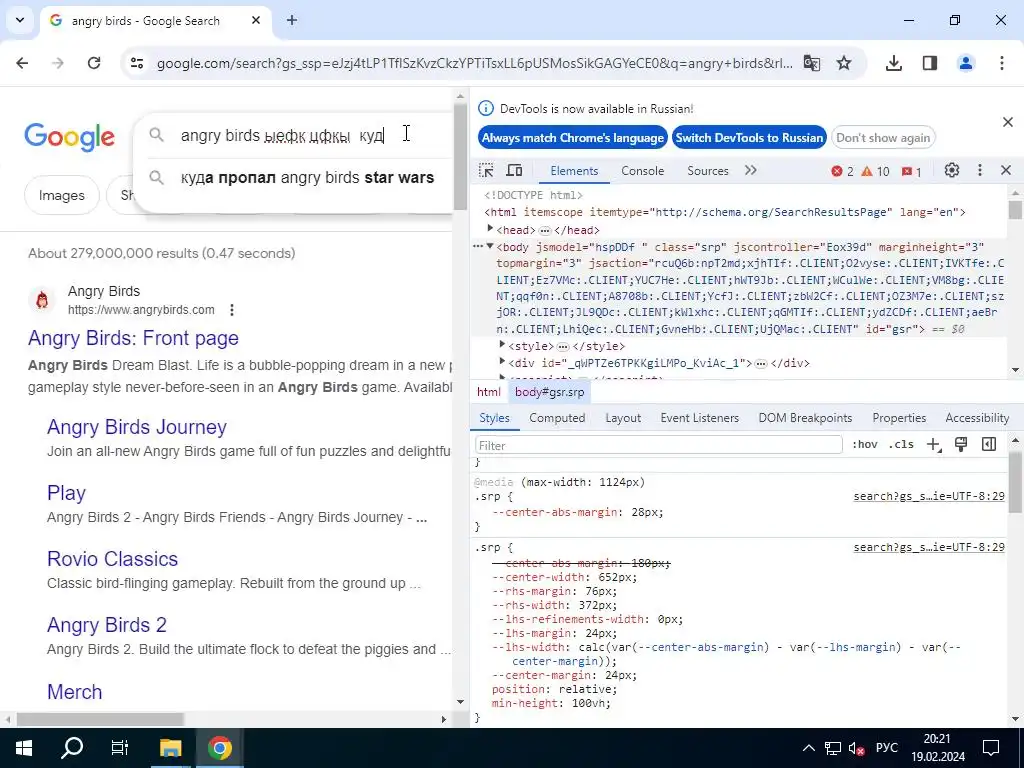Image resolution: width=1024 pixels, height=768 pixels.
Task: Collapse the body element node
Action: pos(490,246)
